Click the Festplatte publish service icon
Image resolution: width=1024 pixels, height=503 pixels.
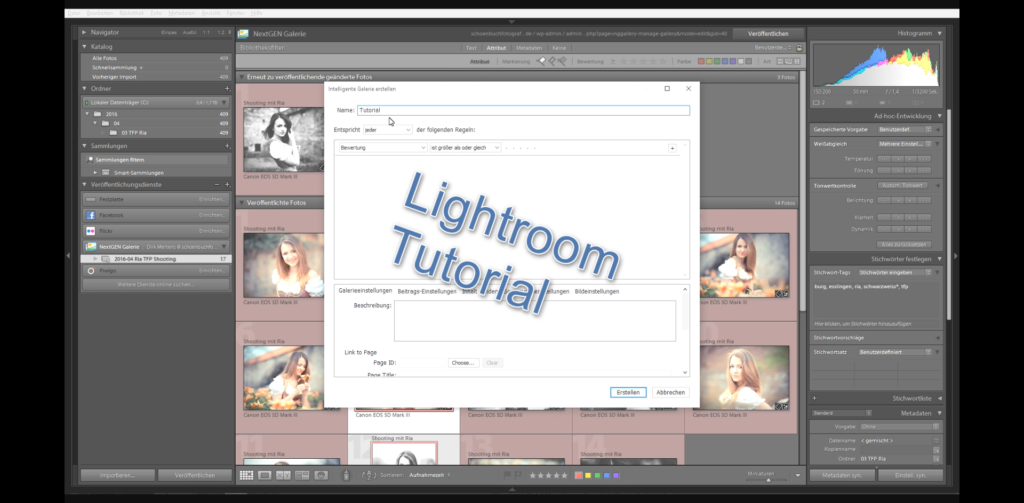tap(91, 199)
